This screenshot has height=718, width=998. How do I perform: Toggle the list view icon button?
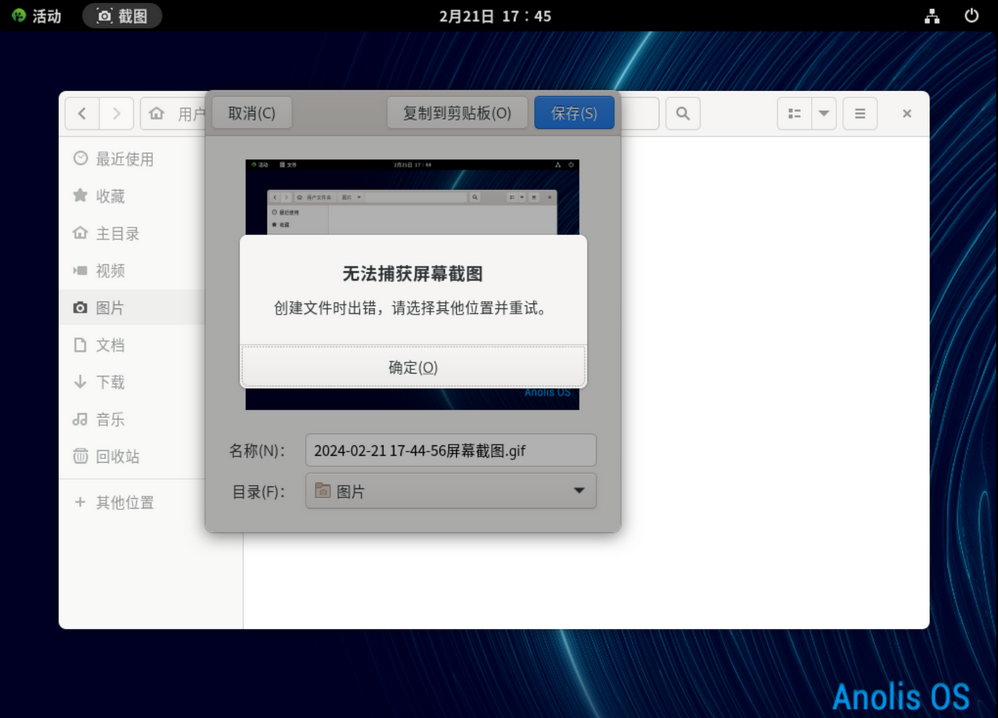(x=794, y=114)
